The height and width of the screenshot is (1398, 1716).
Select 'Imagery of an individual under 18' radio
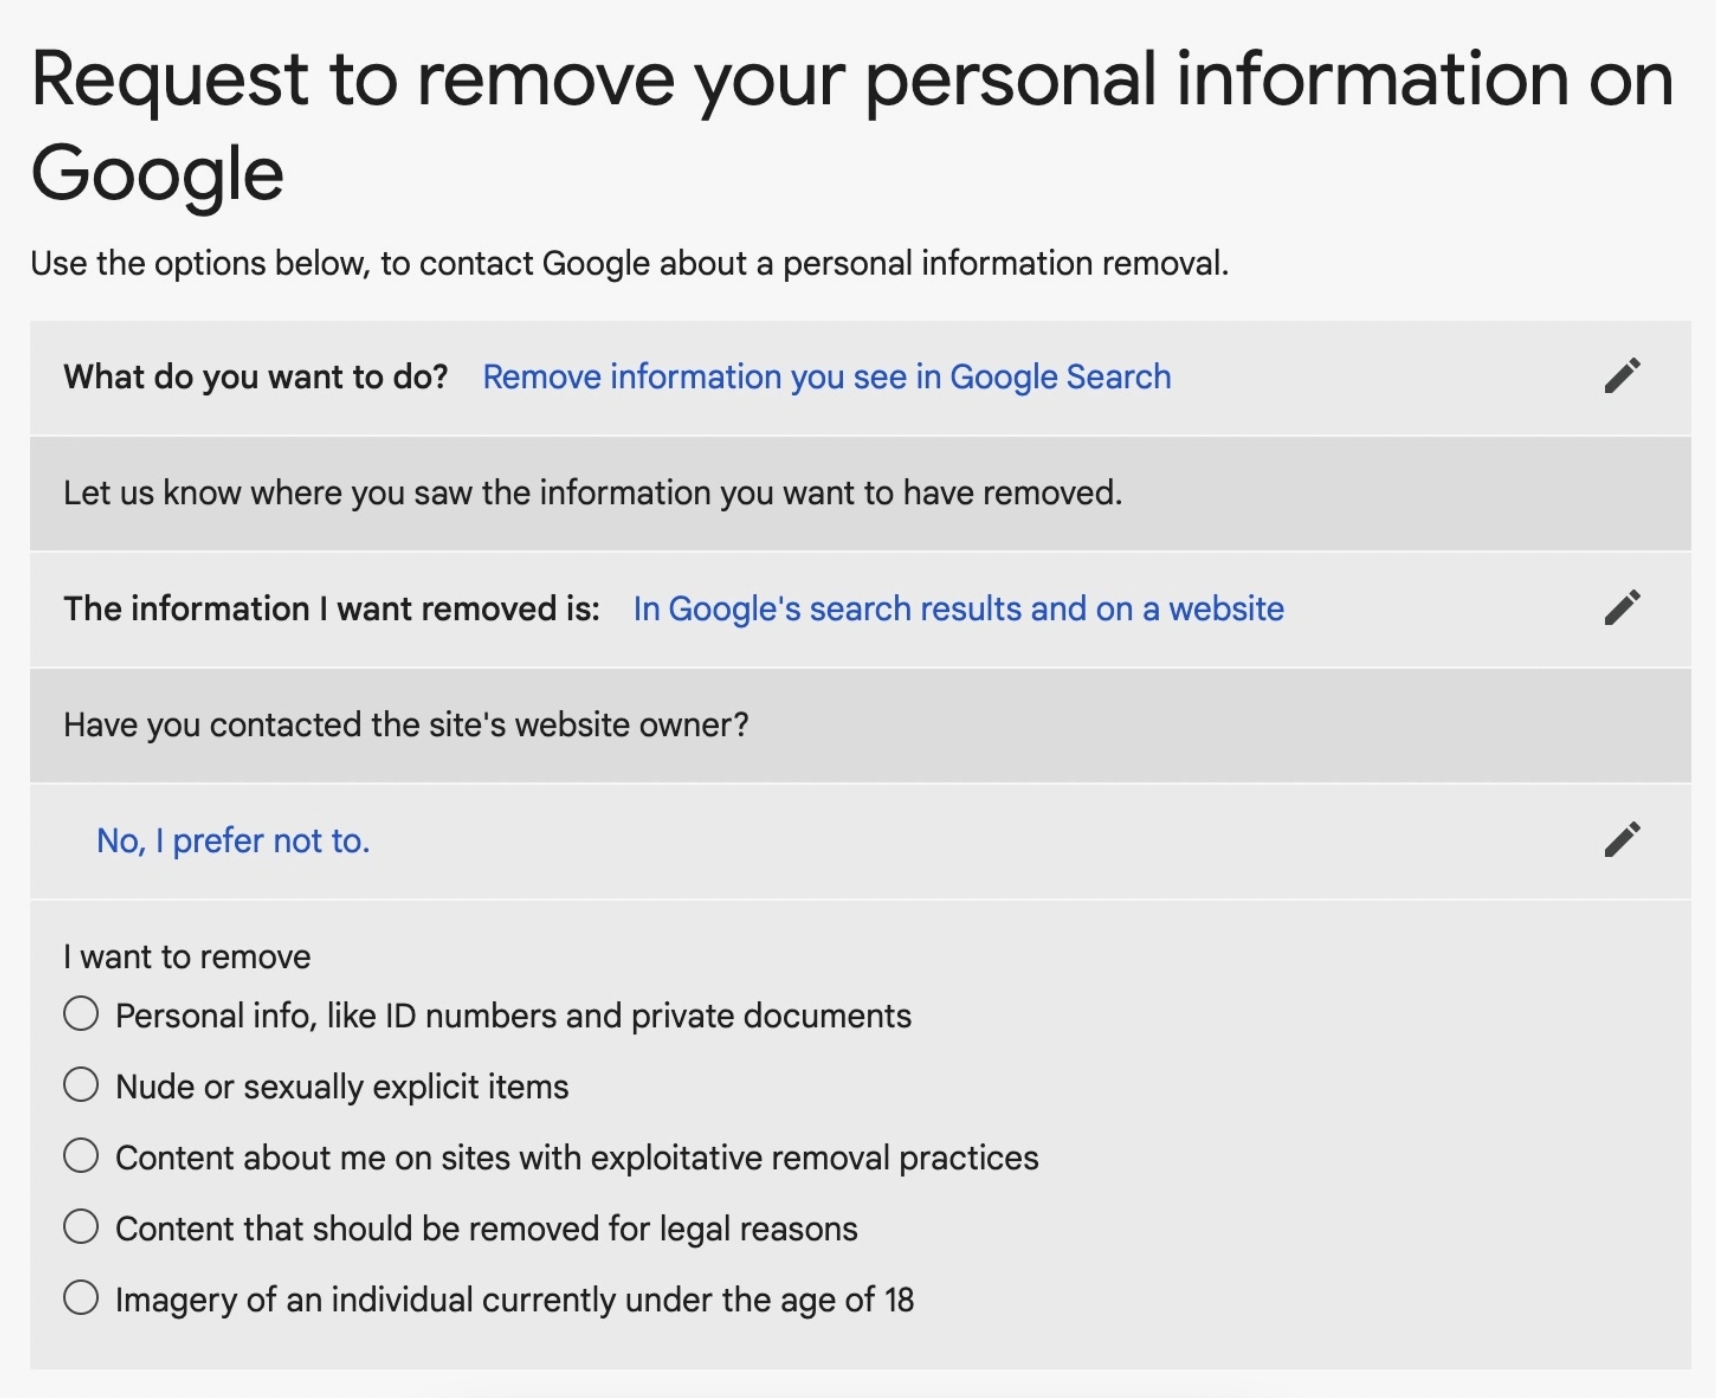81,1298
